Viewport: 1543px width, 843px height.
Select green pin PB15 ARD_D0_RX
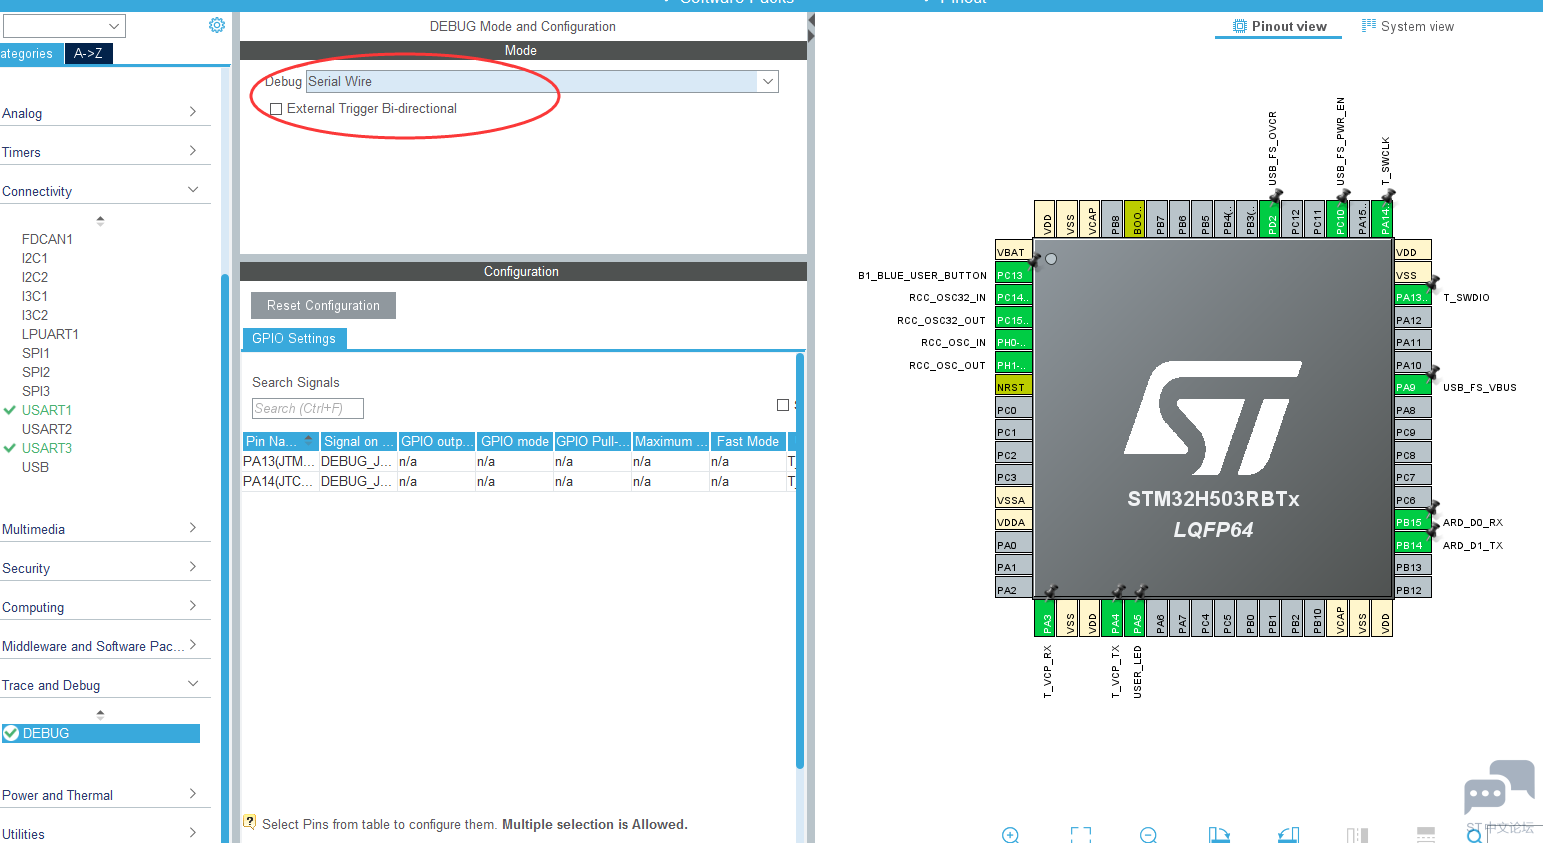pos(1412,522)
